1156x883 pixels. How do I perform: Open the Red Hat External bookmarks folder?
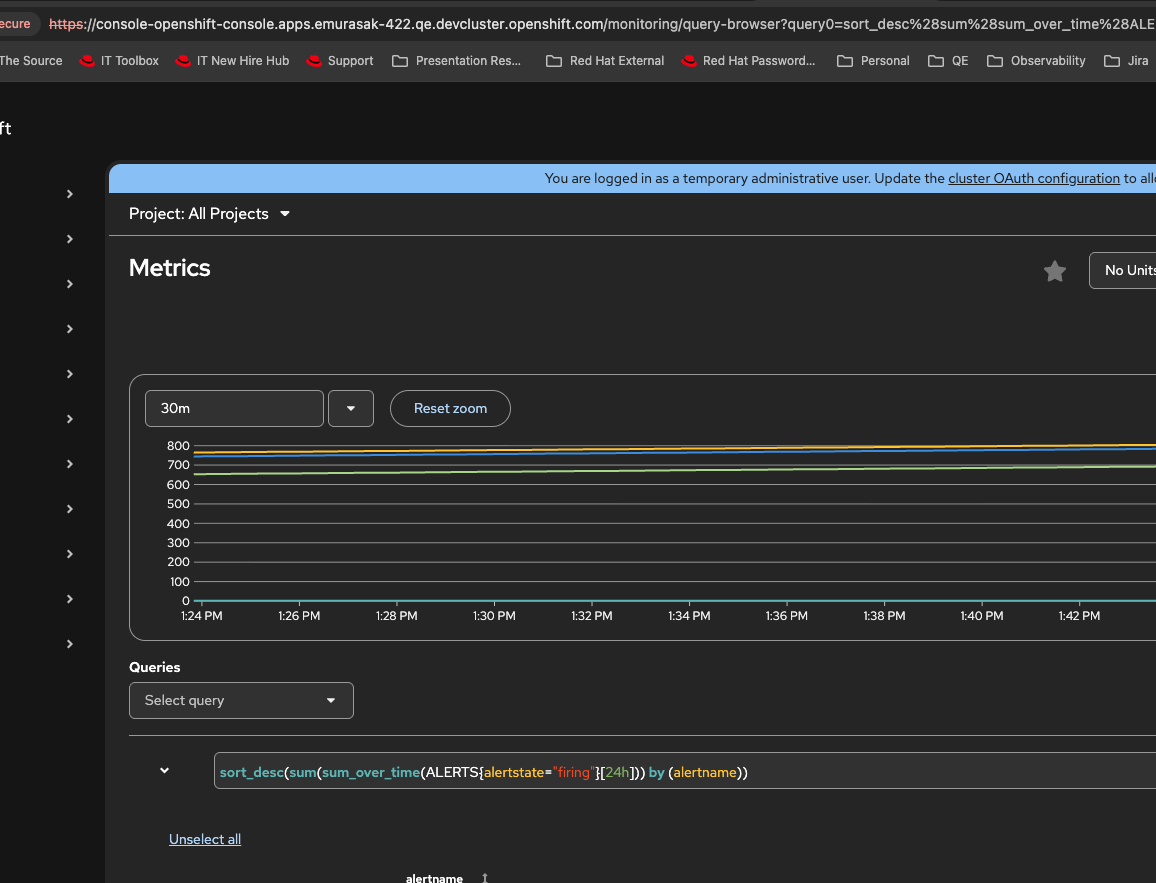tap(605, 61)
